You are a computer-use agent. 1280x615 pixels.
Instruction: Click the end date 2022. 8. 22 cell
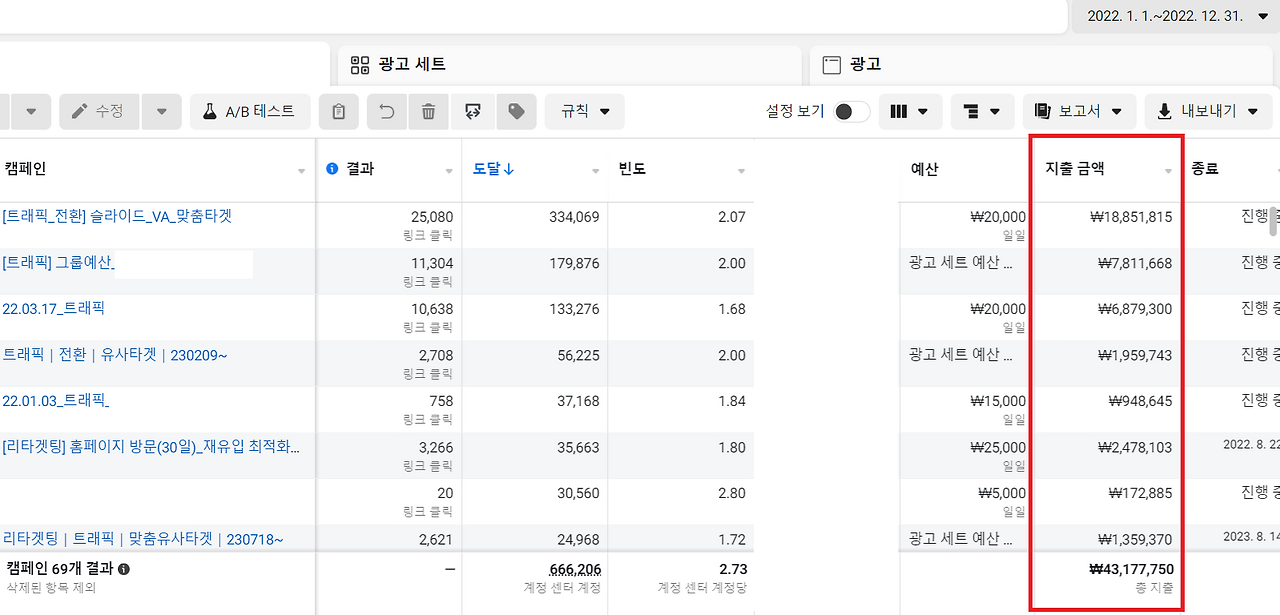coord(1251,443)
